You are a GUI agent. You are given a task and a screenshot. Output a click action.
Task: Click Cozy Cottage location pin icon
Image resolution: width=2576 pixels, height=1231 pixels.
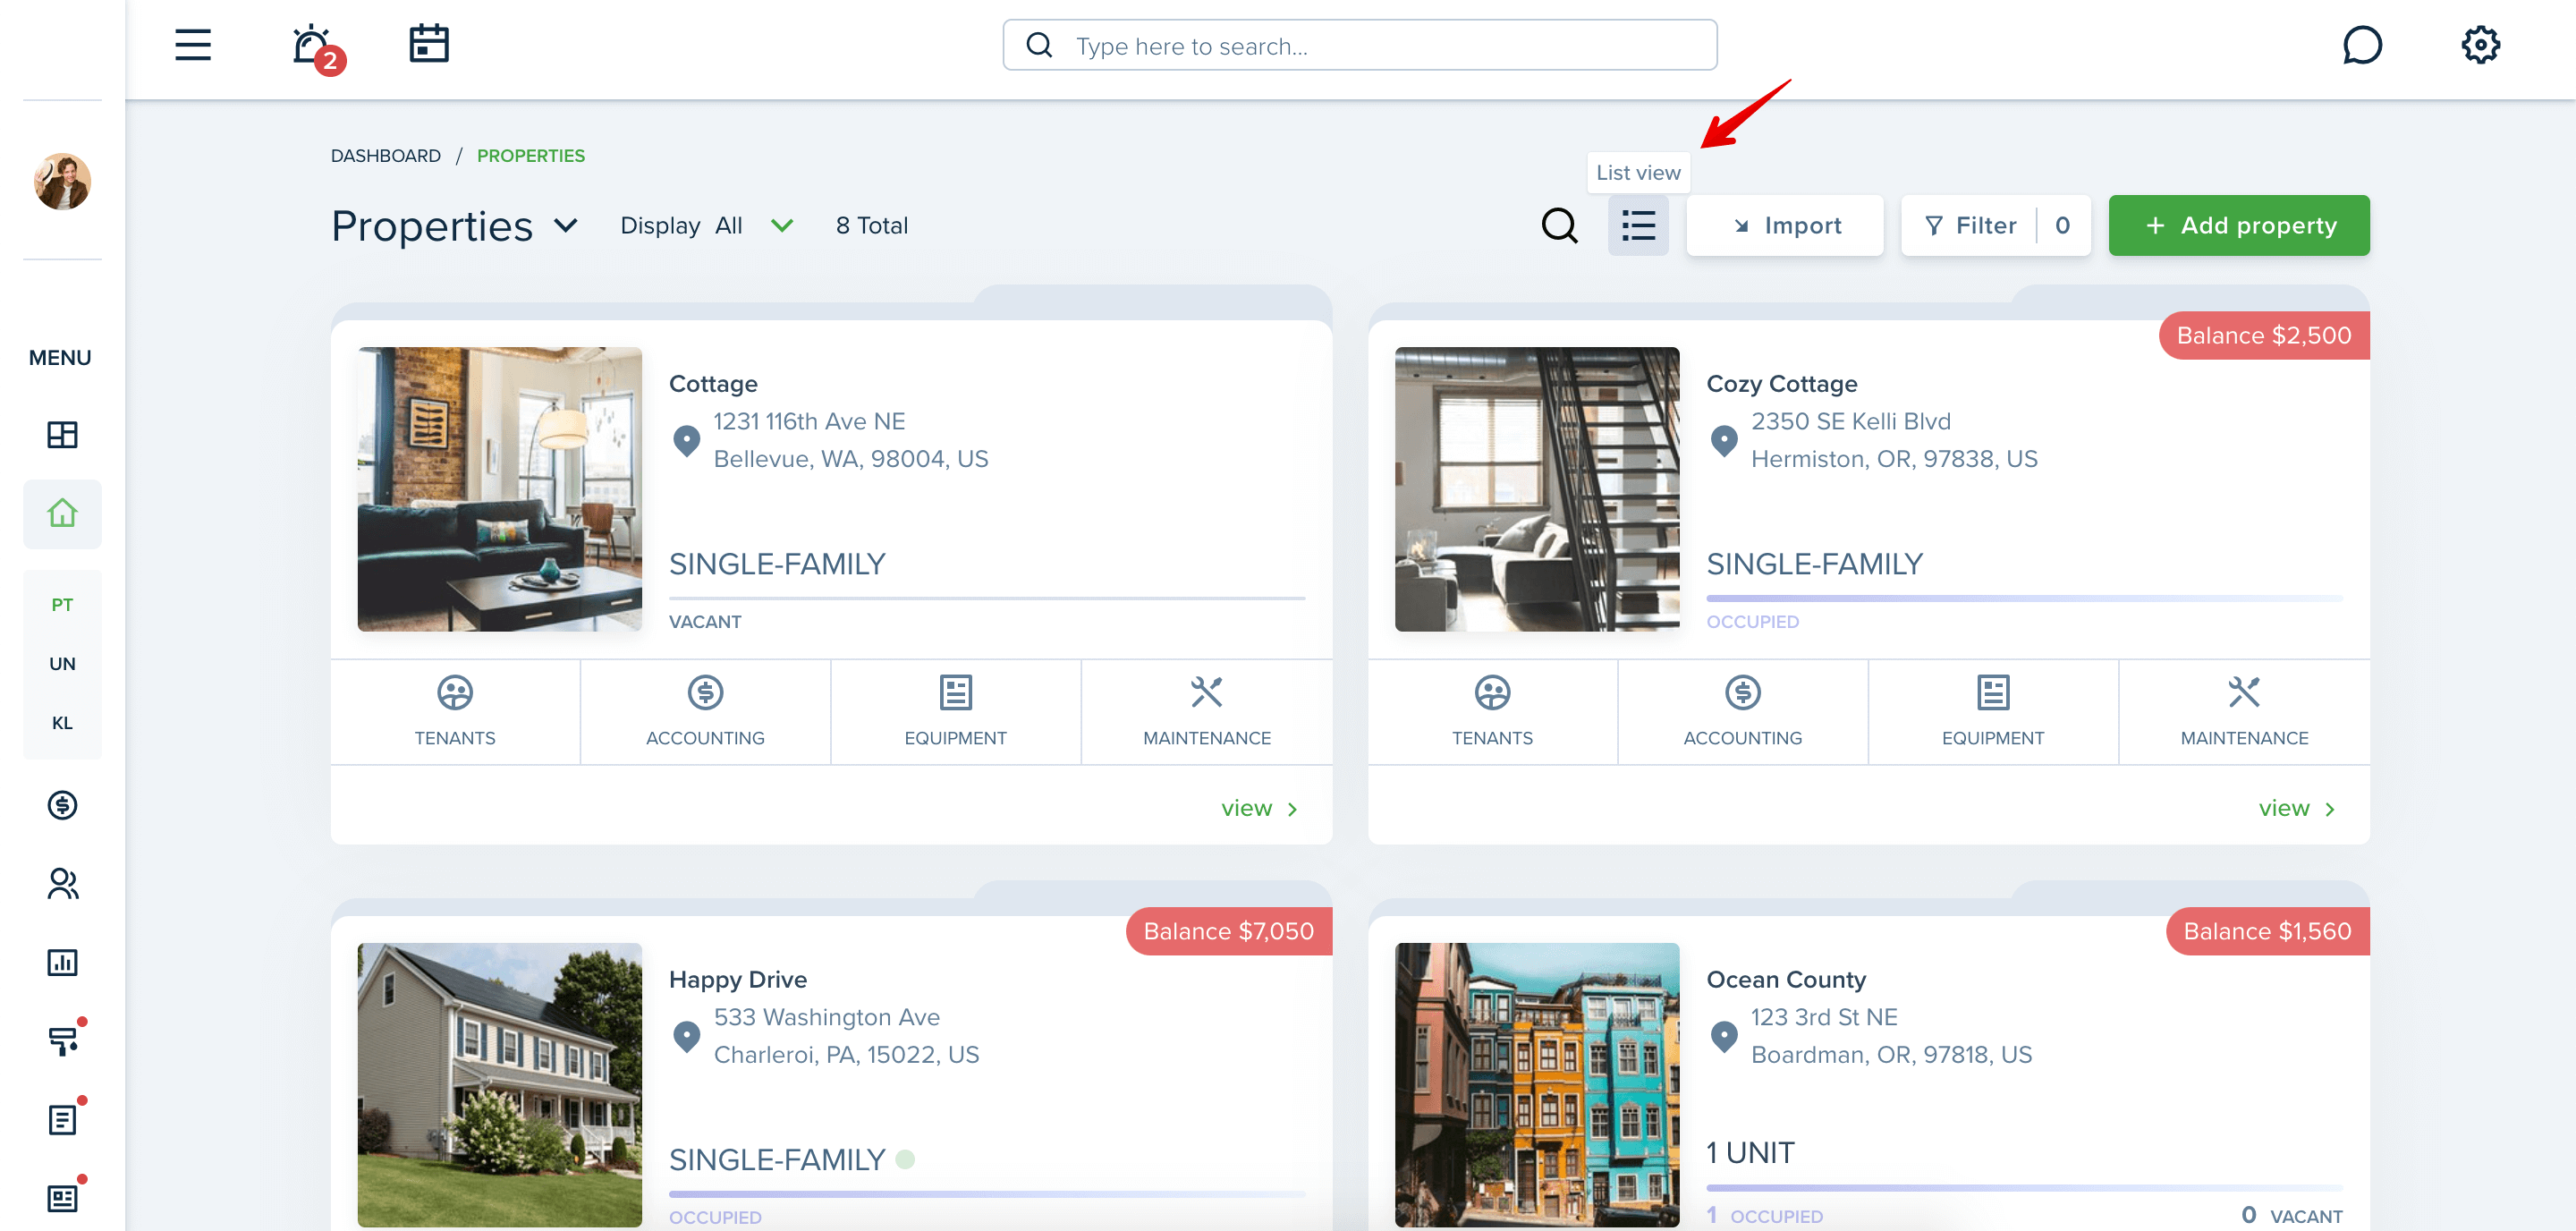pyautogui.click(x=1724, y=440)
